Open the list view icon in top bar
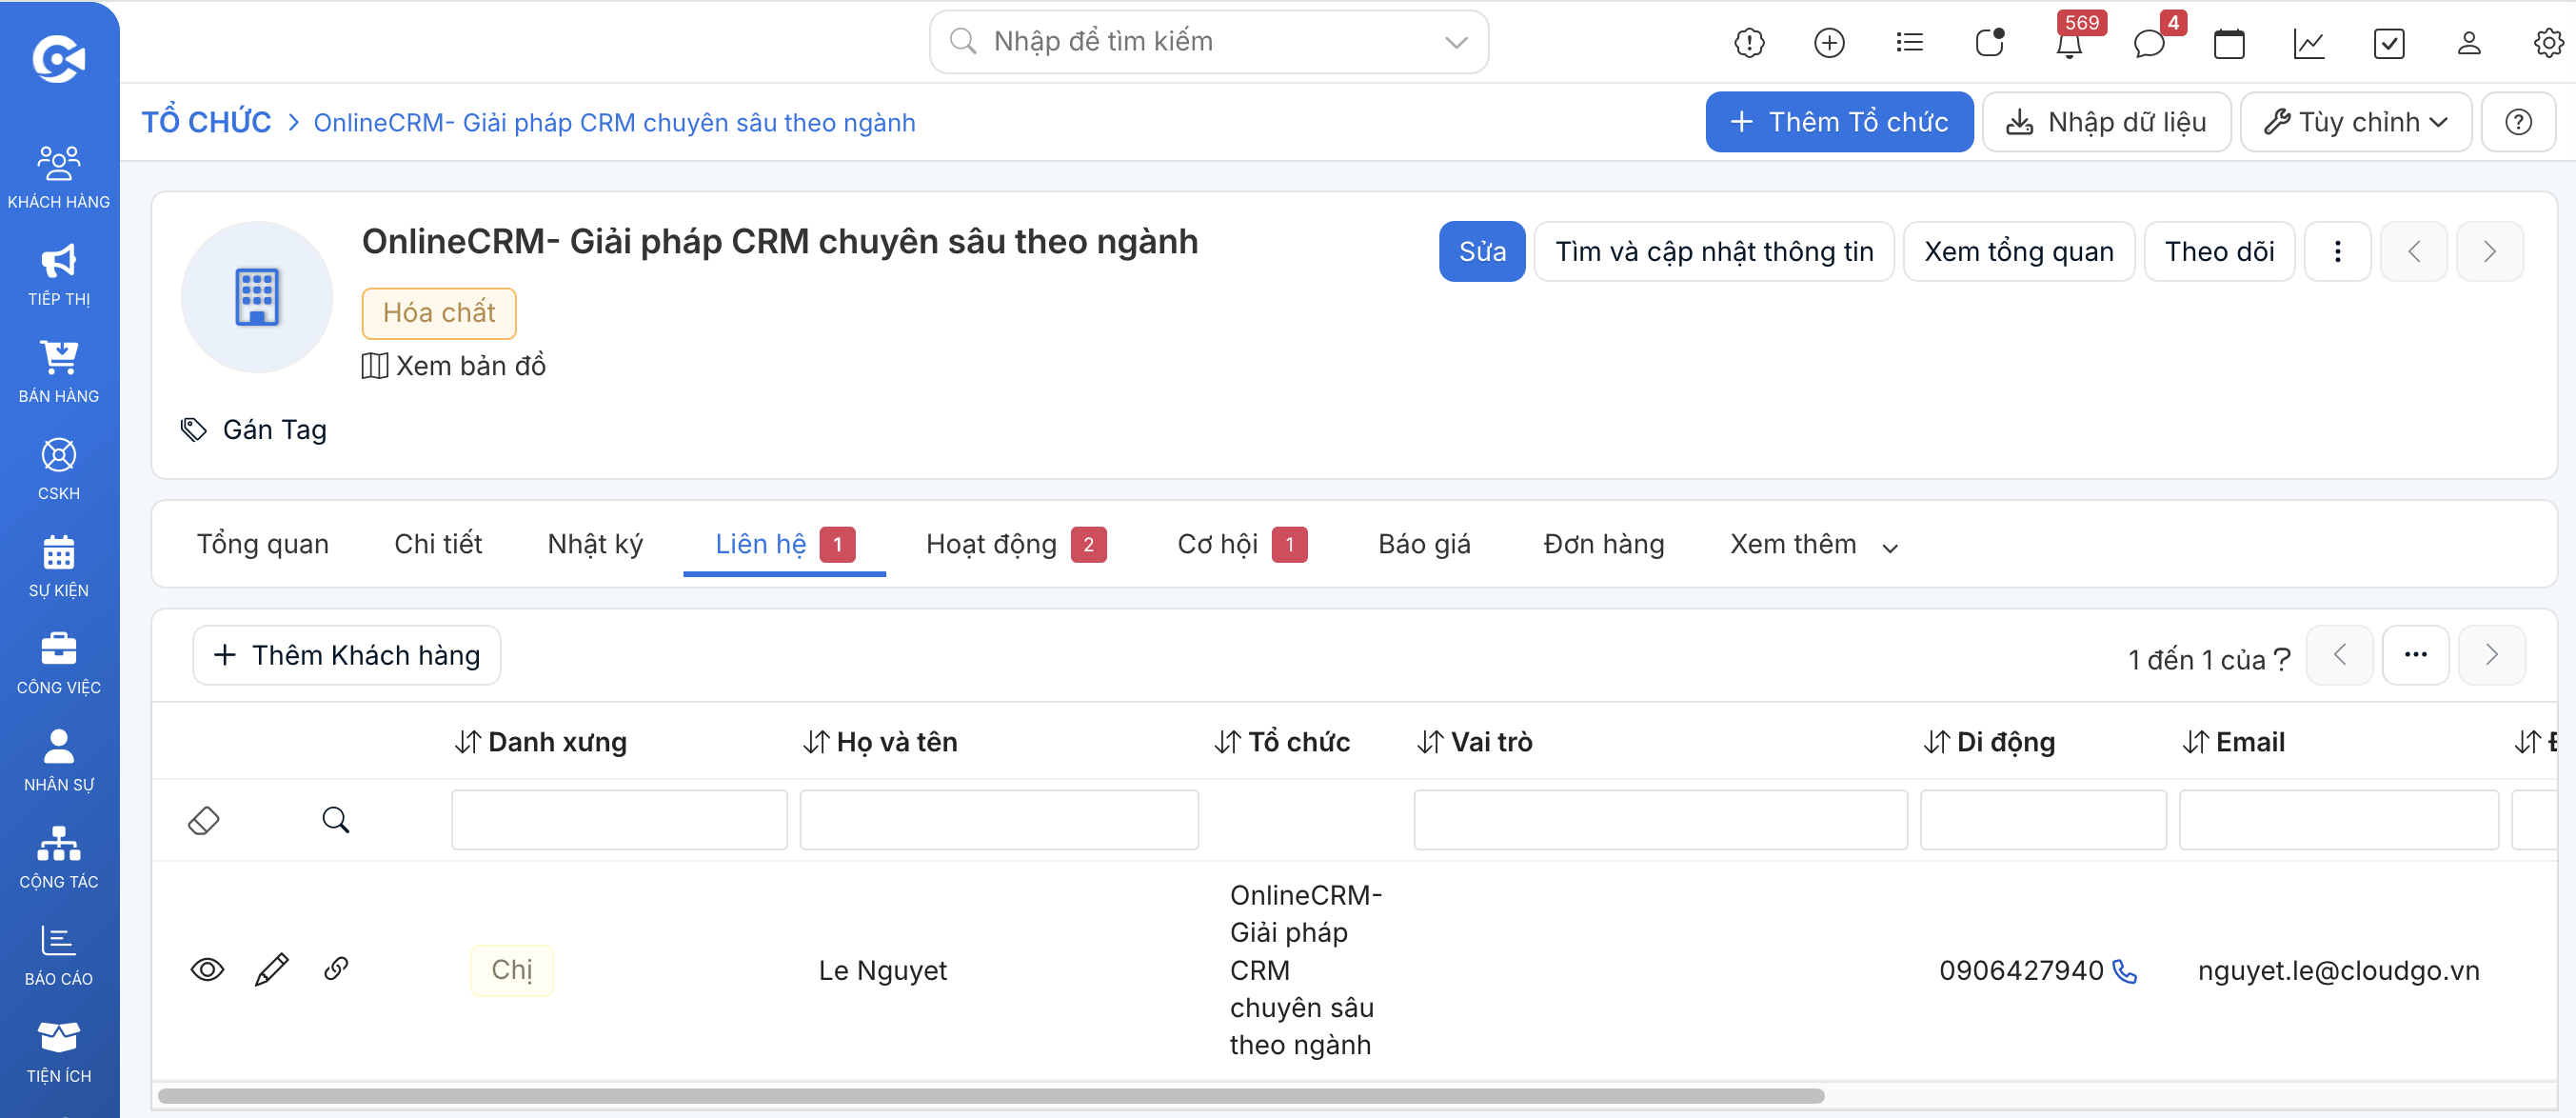The image size is (2576, 1118). (1909, 42)
